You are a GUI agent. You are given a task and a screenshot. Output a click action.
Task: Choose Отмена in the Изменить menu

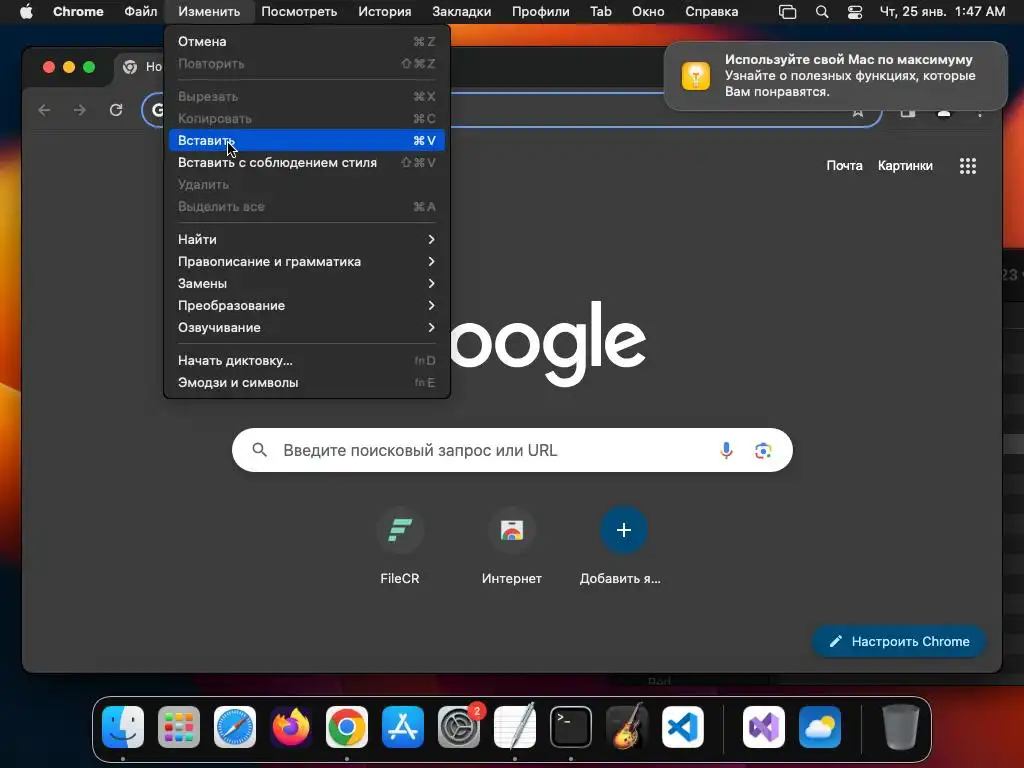306,41
